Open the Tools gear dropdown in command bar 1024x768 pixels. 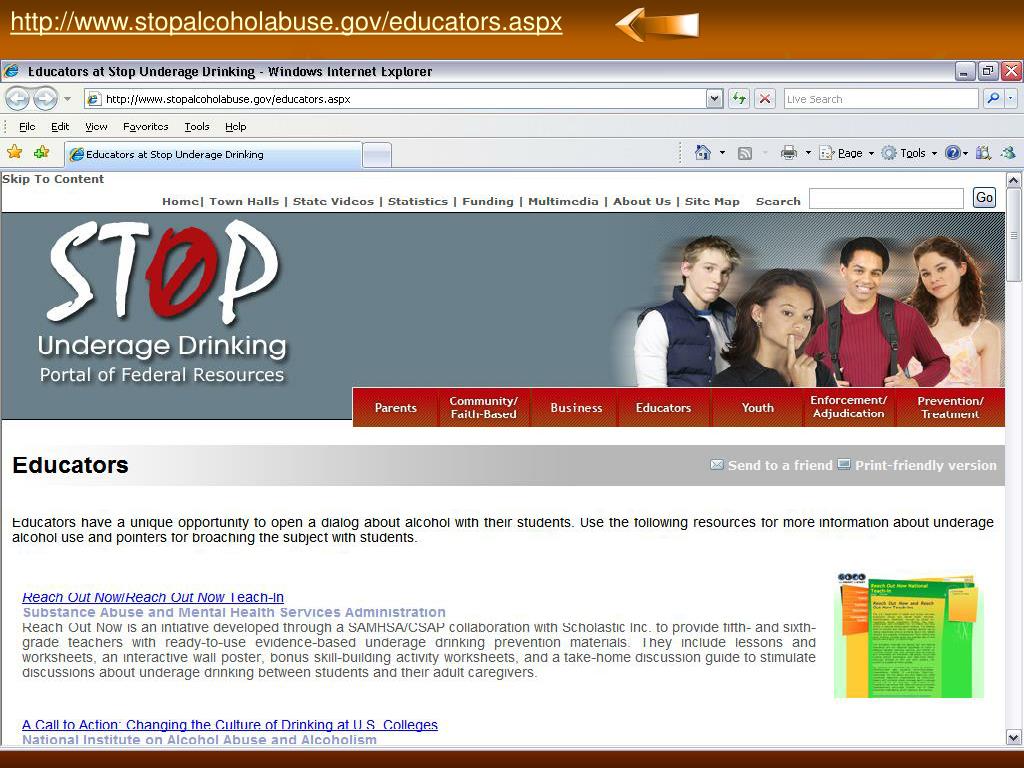click(x=909, y=153)
